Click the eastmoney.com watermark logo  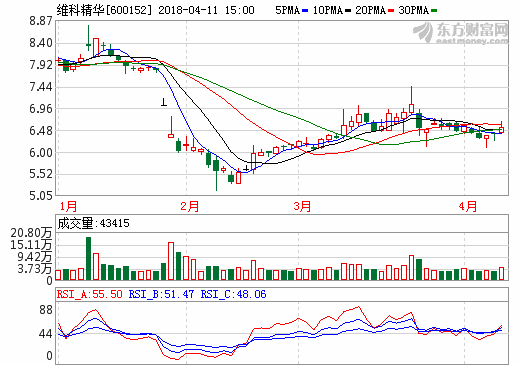click(x=461, y=33)
